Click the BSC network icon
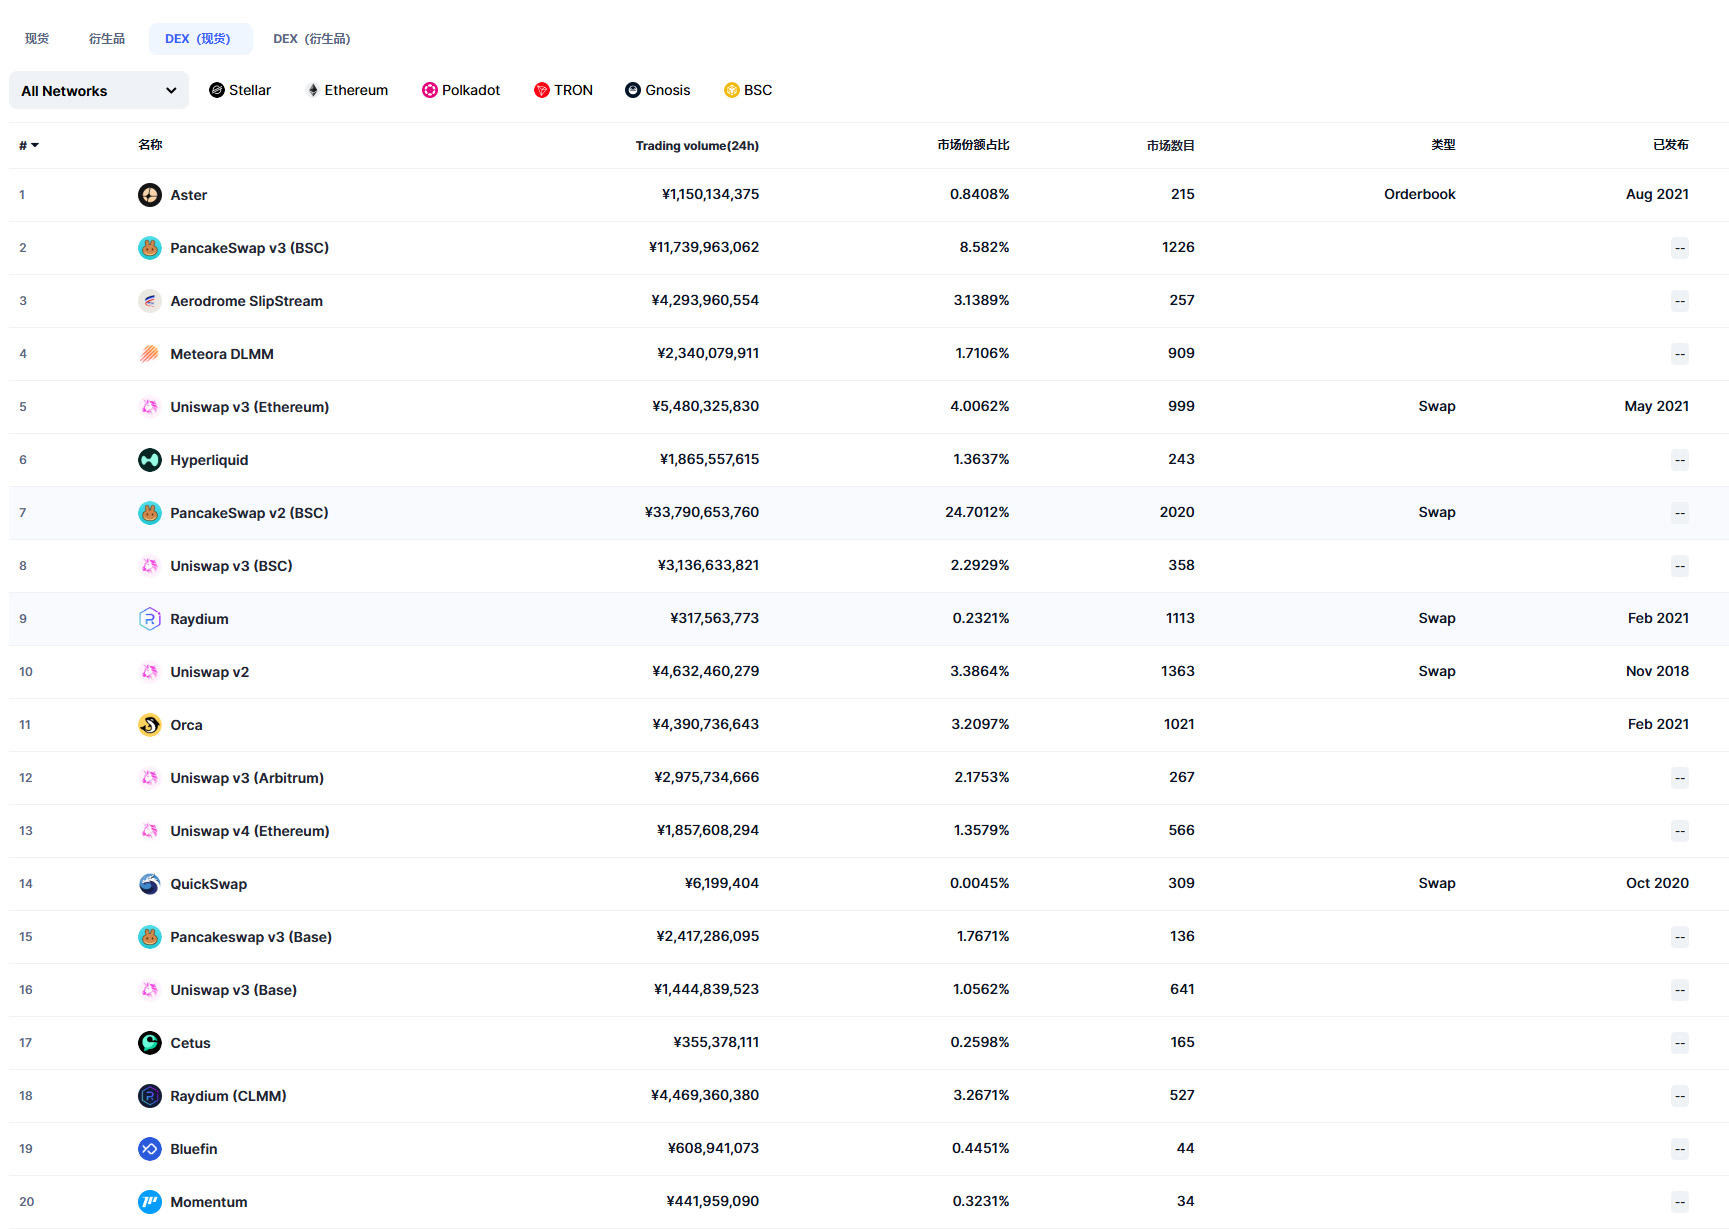 pos(732,90)
